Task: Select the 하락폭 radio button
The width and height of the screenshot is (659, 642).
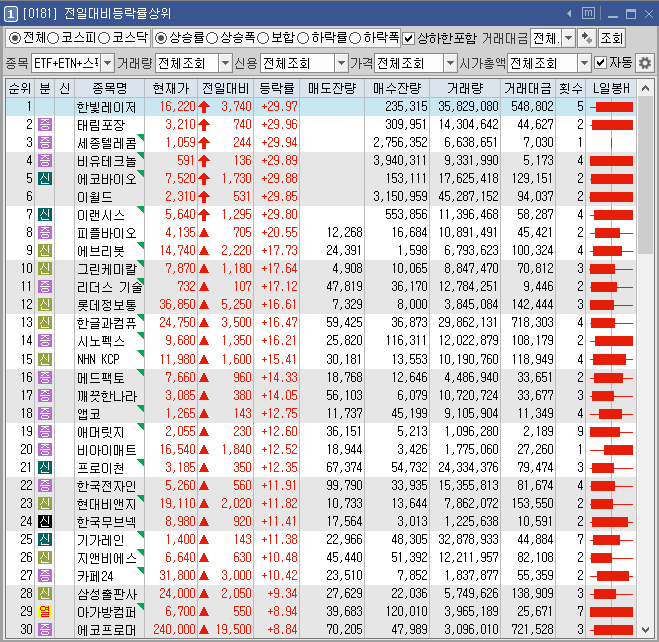Action: click(355, 38)
